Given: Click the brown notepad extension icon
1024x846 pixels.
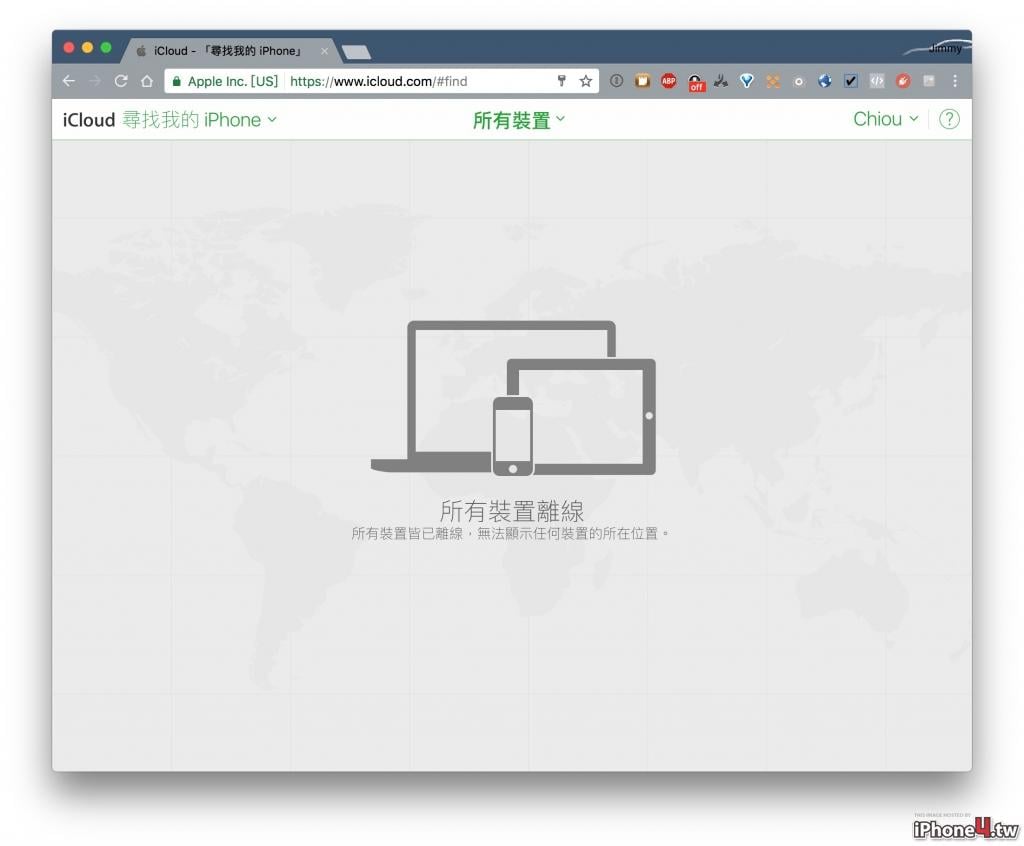Looking at the screenshot, I should tap(643, 81).
